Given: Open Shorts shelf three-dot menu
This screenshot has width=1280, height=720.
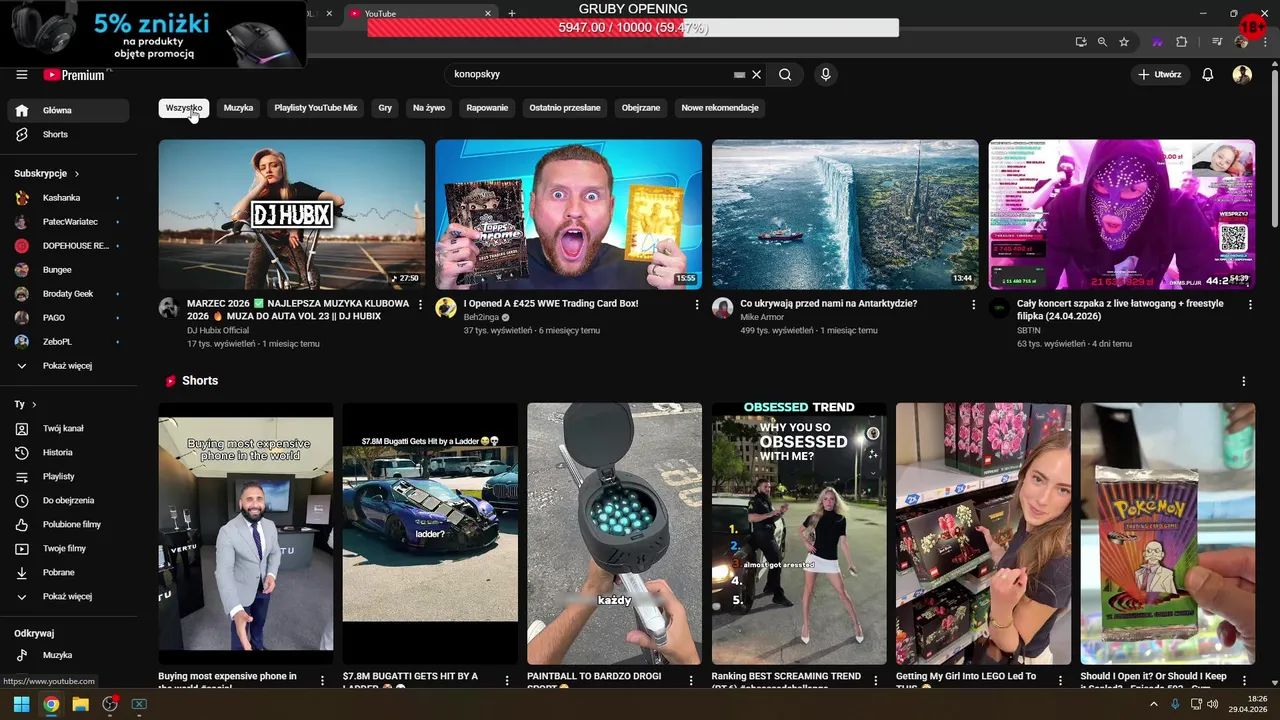Looking at the screenshot, I should (1244, 381).
